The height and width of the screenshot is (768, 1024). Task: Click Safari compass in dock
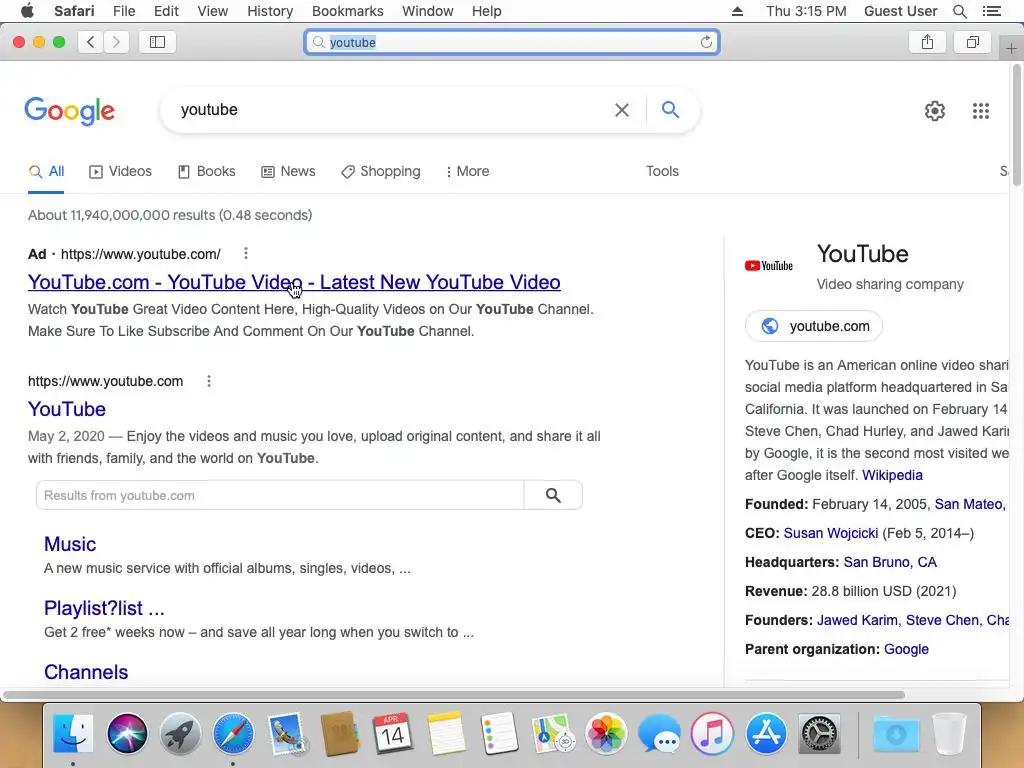(233, 733)
